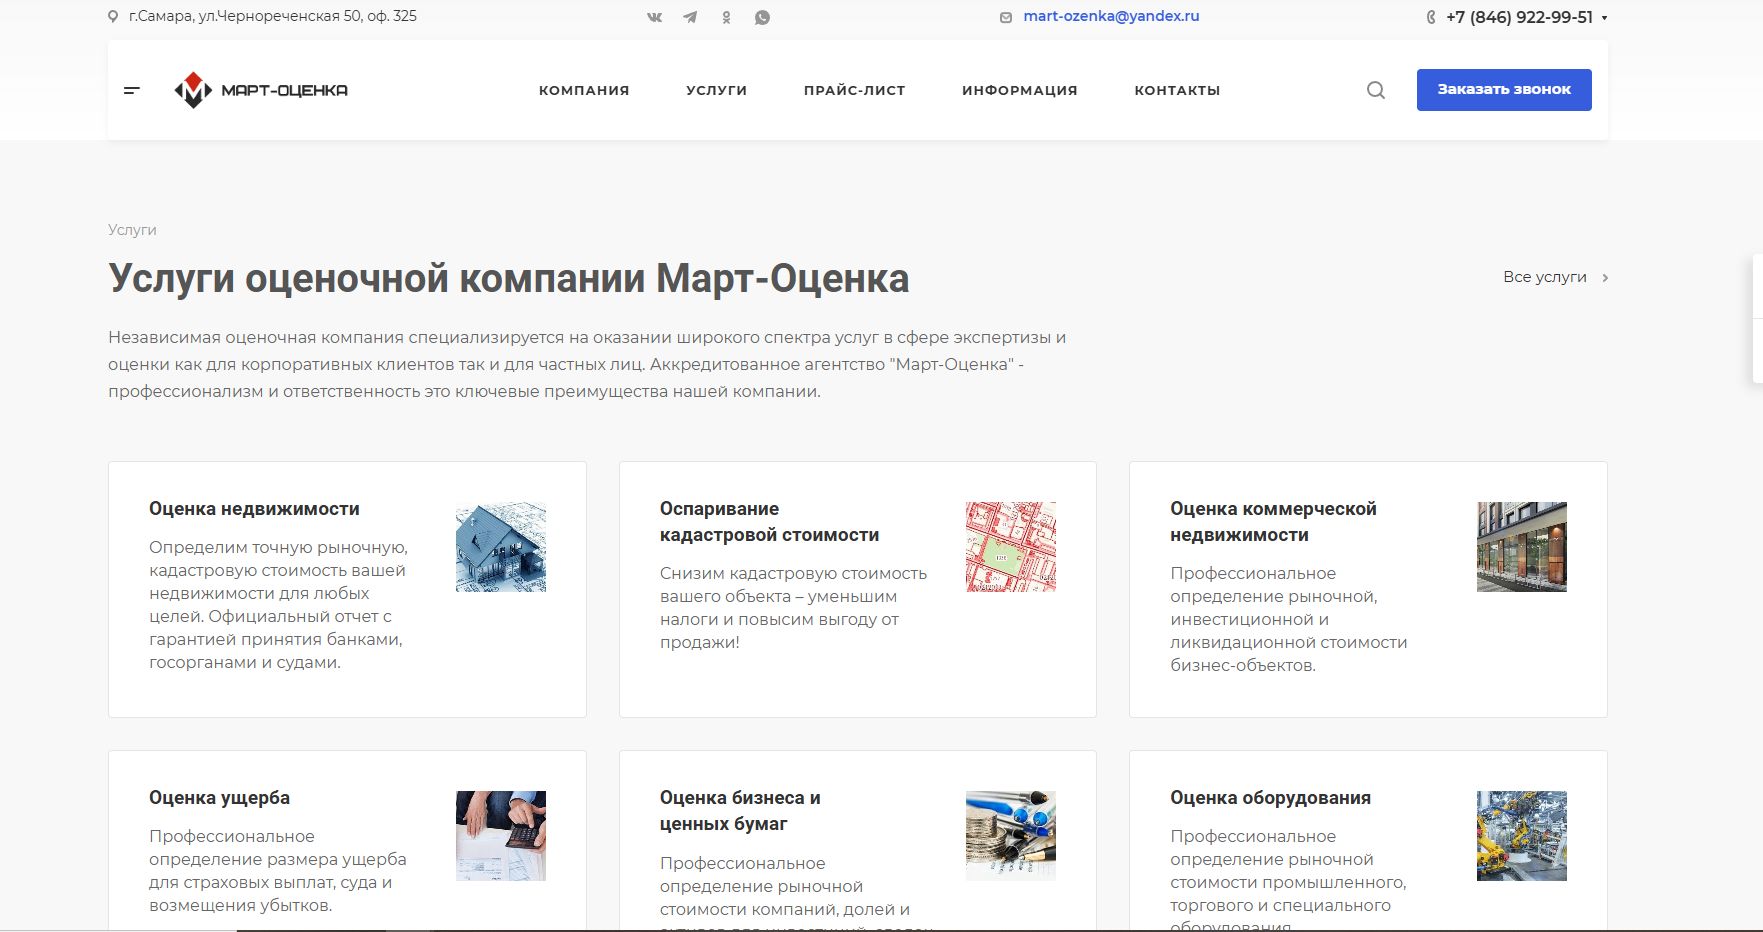Click the commercial building thumbnail

[x=1522, y=547]
